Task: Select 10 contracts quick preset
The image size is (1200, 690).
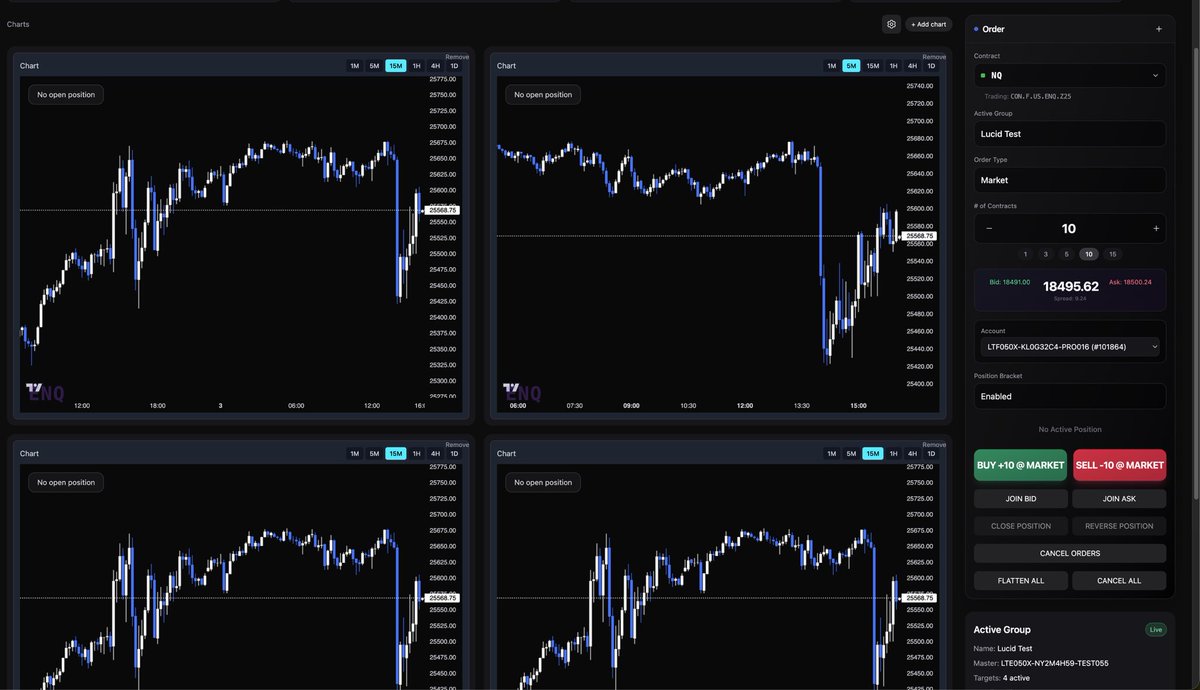Action: coord(1089,254)
